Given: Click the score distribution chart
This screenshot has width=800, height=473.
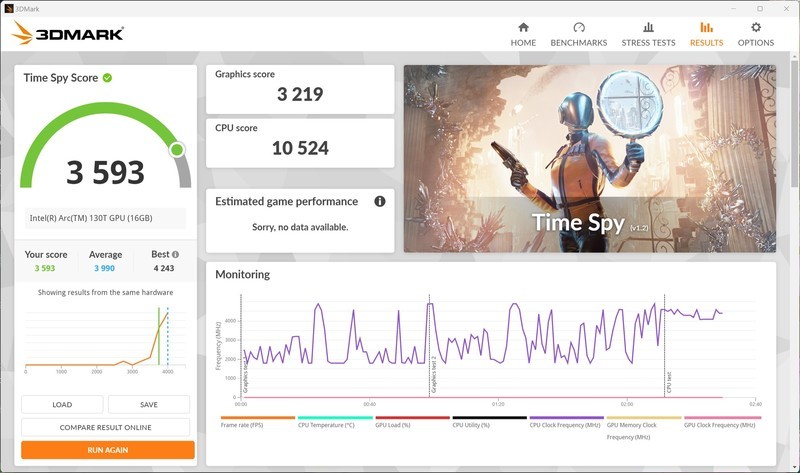Looking at the screenshot, I should 106,339.
